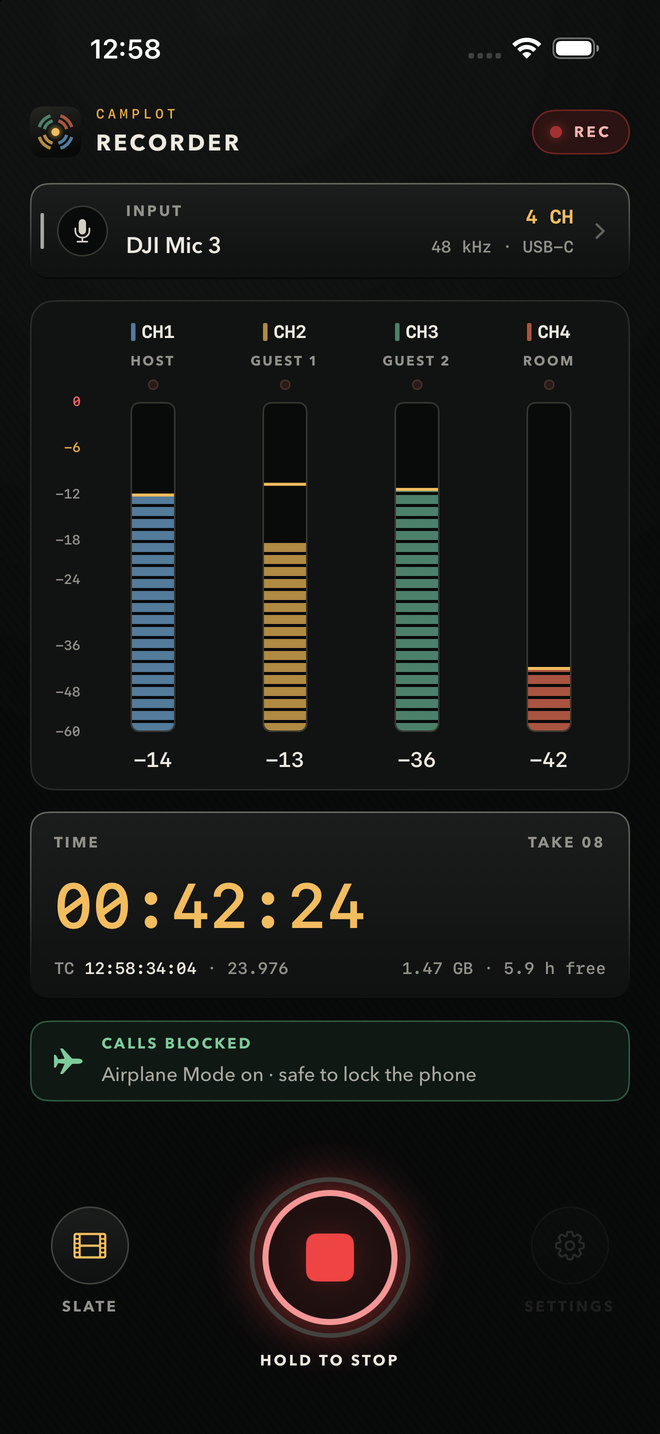Tap the TC 12:58:34:04 timecode
This screenshot has height=1434, width=660.
125,968
